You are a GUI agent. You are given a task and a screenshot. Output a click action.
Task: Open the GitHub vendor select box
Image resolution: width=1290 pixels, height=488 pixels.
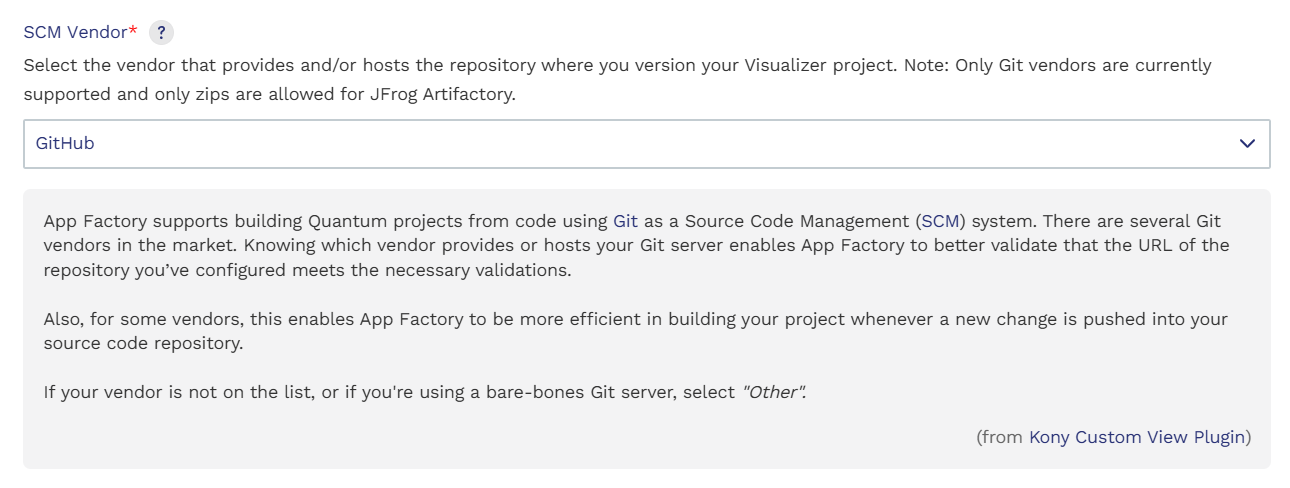point(600,144)
